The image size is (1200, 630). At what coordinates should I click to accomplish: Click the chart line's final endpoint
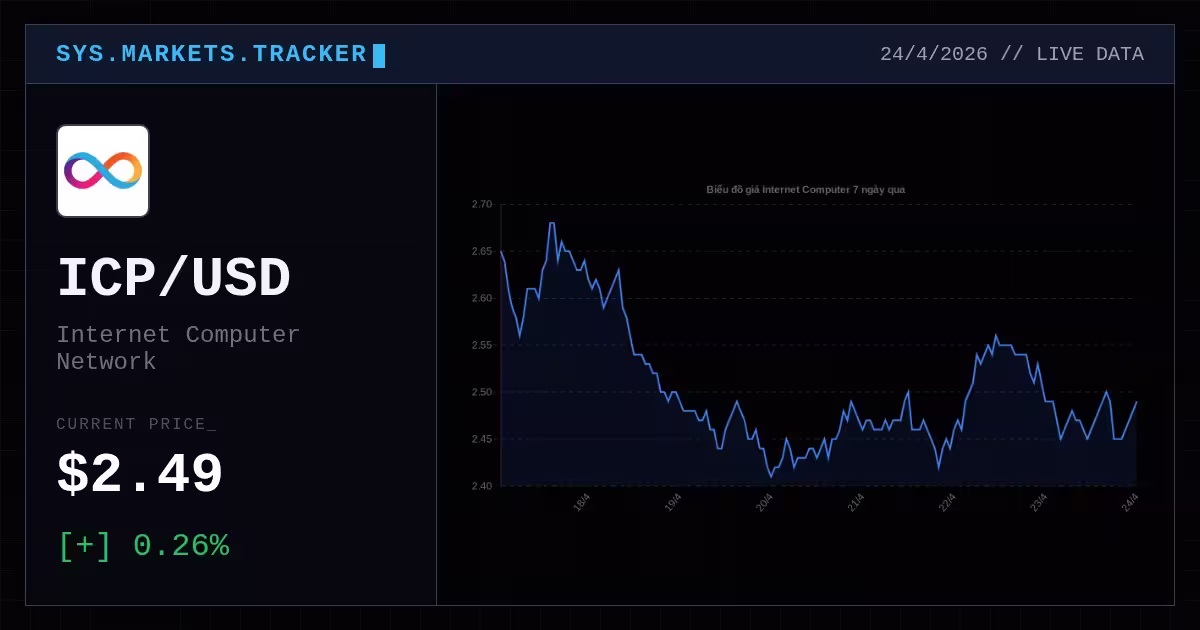(x=1136, y=402)
